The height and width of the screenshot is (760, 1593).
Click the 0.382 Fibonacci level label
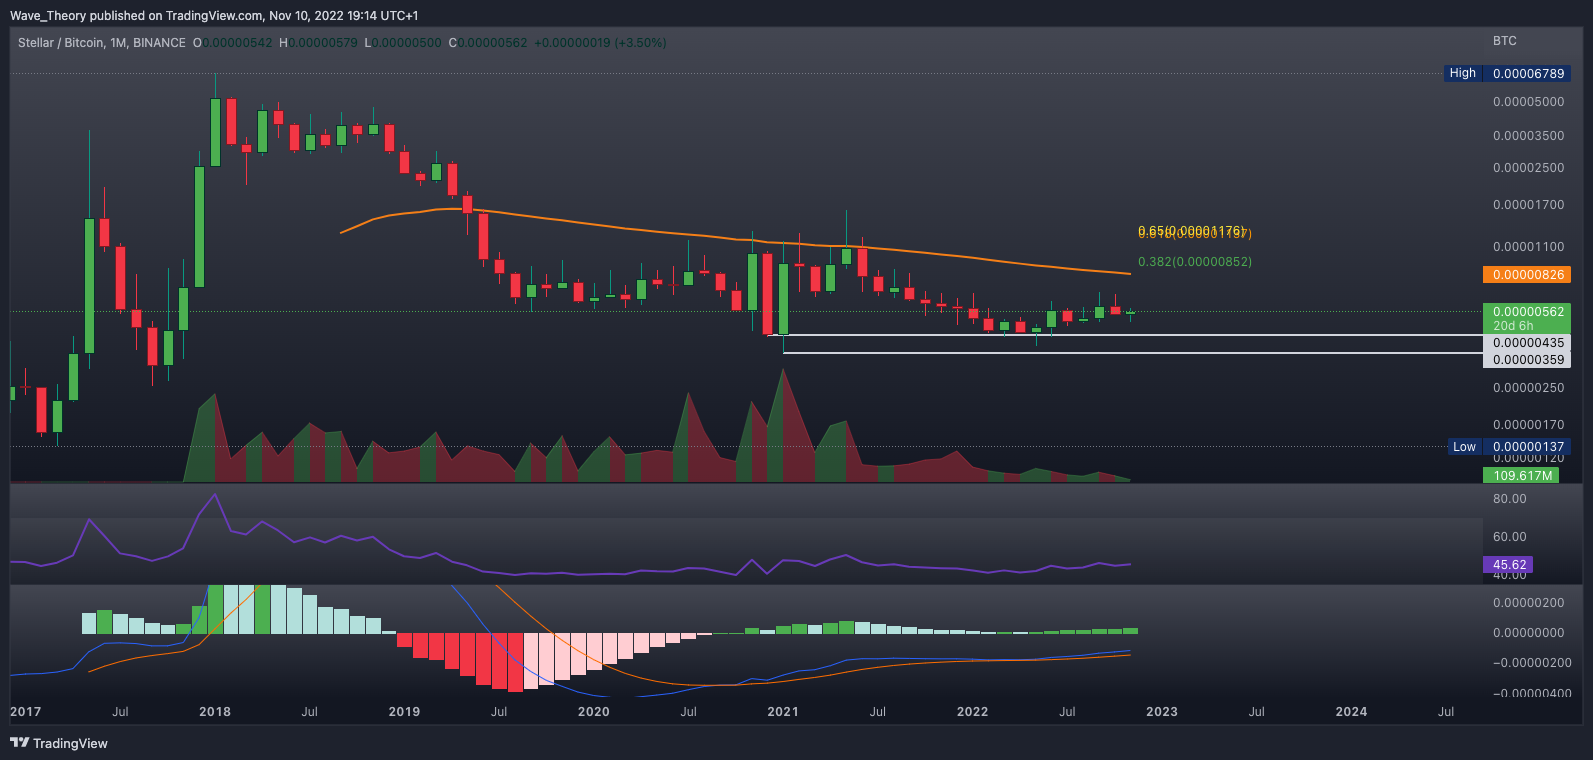(x=1194, y=262)
